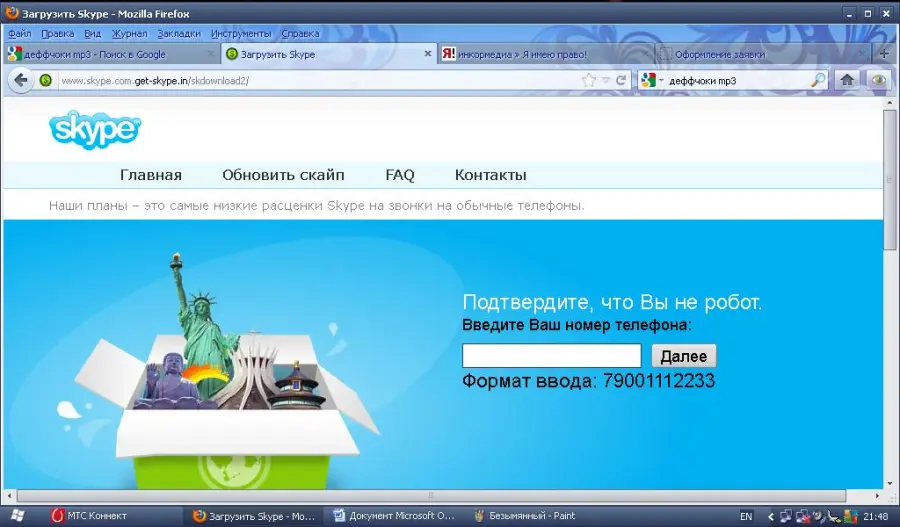The image size is (900, 527).
Task: Open the Файл menu
Action: pos(20,34)
